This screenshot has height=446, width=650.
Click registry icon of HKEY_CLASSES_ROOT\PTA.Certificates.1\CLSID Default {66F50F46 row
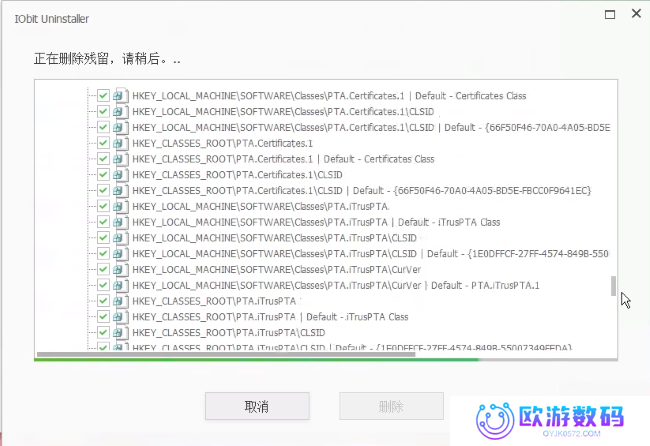click(x=121, y=190)
